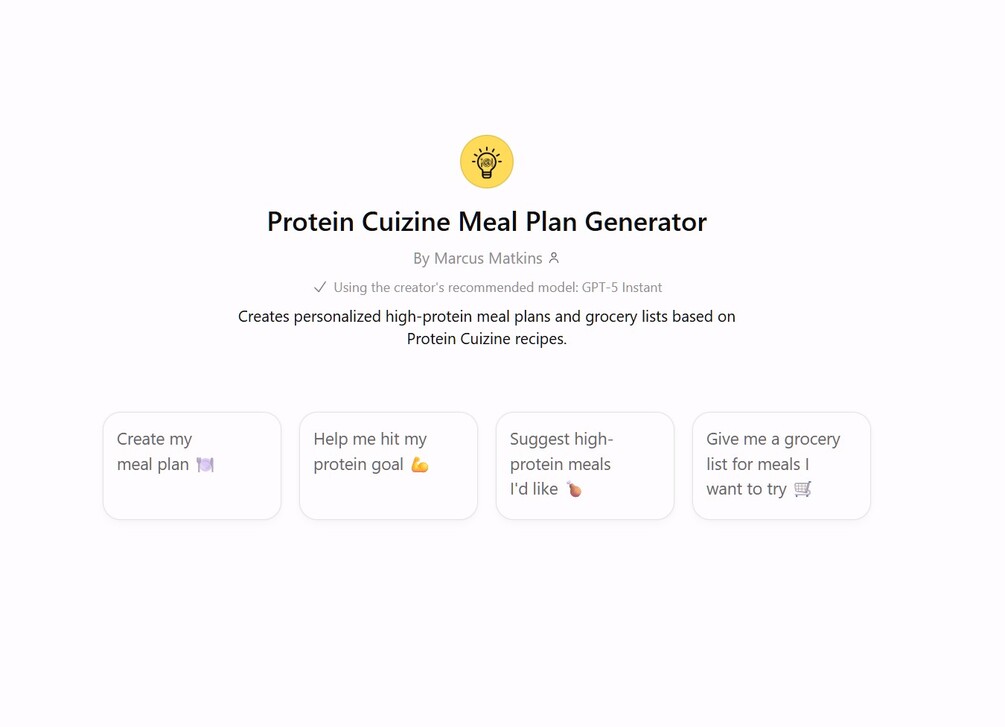Image resolution: width=1005 pixels, height=727 pixels.
Task: Click the "Protein Cuizine recipes." description text
Action: (487, 339)
